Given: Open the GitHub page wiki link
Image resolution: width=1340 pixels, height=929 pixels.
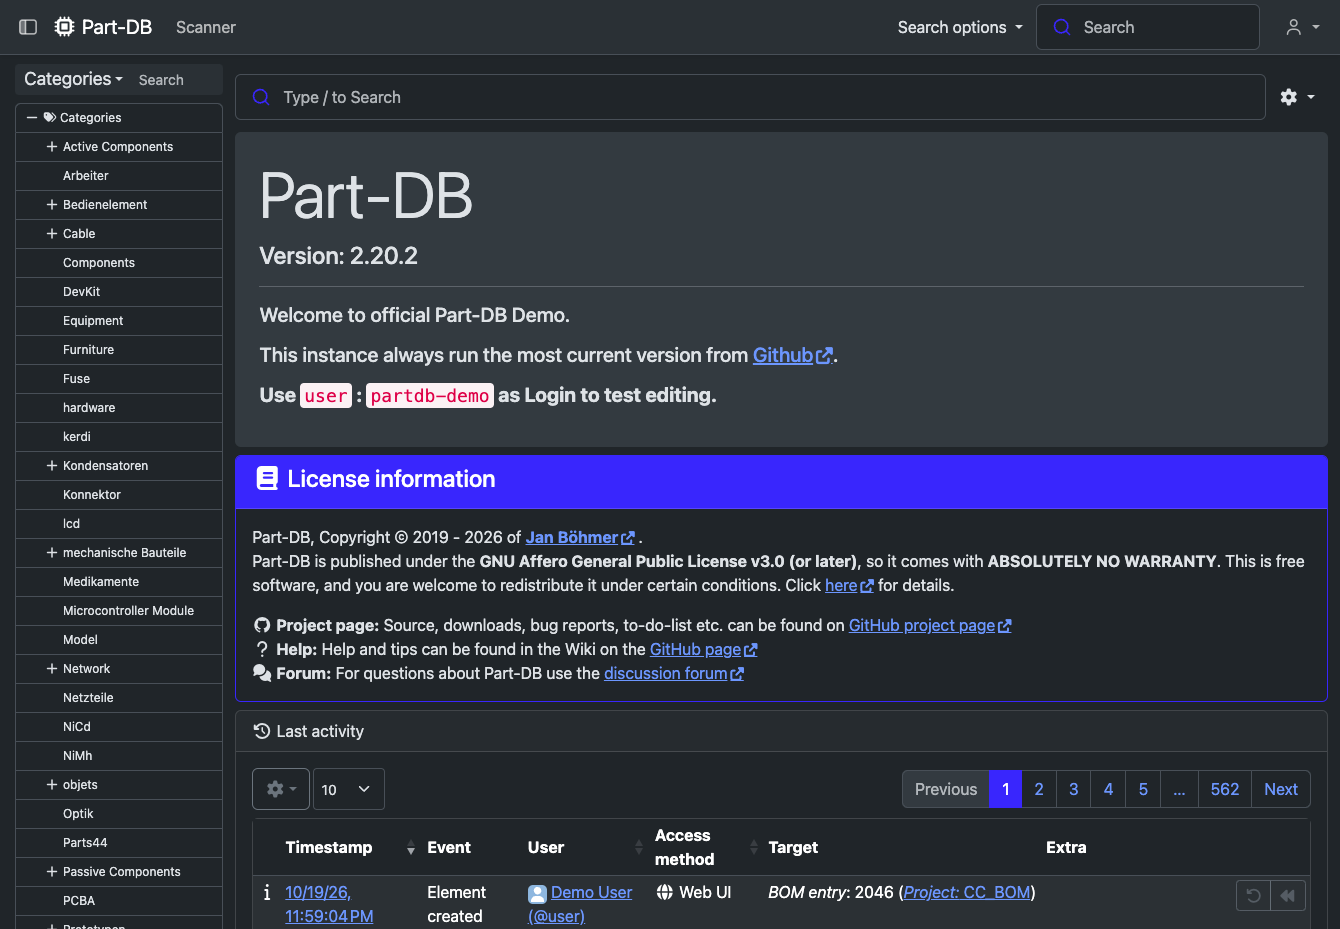Looking at the screenshot, I should 704,649.
